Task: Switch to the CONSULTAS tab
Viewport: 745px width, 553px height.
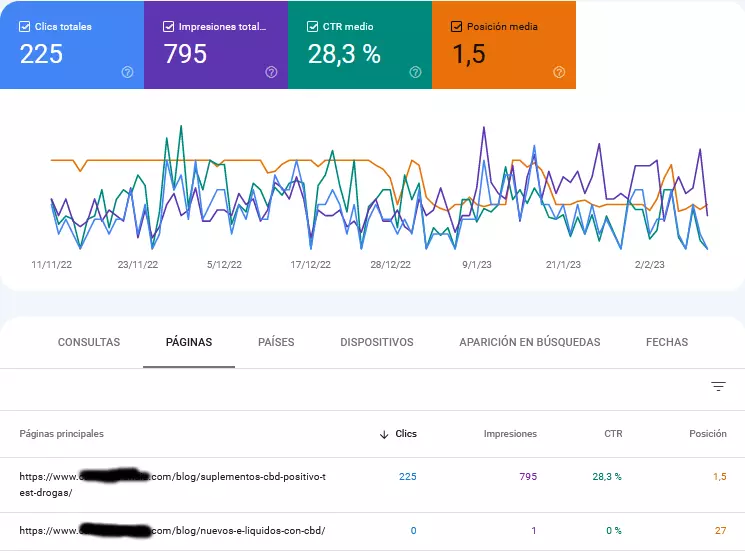Action: coord(89,342)
